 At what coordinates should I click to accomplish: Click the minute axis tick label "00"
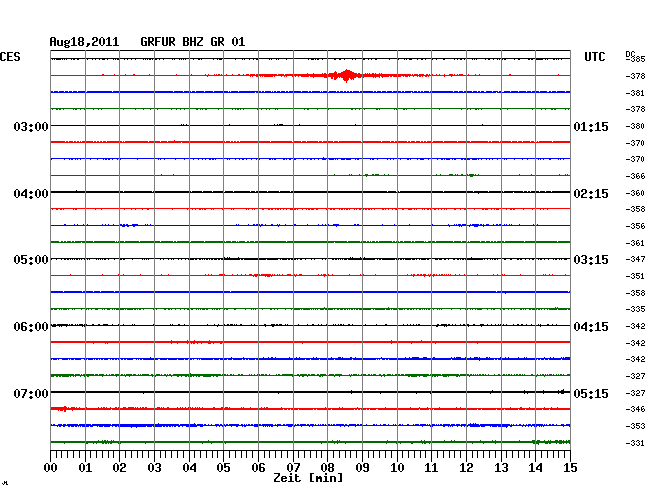pyautogui.click(x=51, y=468)
